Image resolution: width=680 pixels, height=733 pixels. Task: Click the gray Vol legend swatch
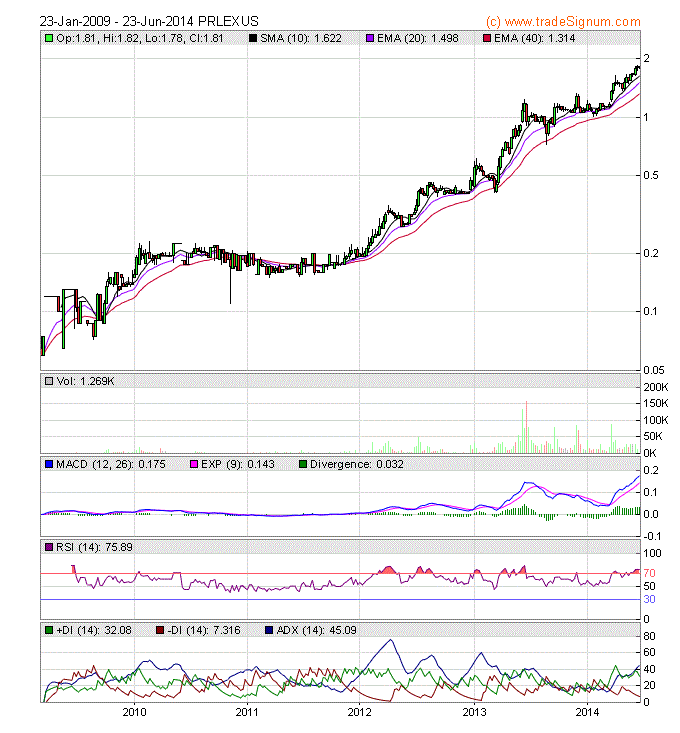(49, 381)
